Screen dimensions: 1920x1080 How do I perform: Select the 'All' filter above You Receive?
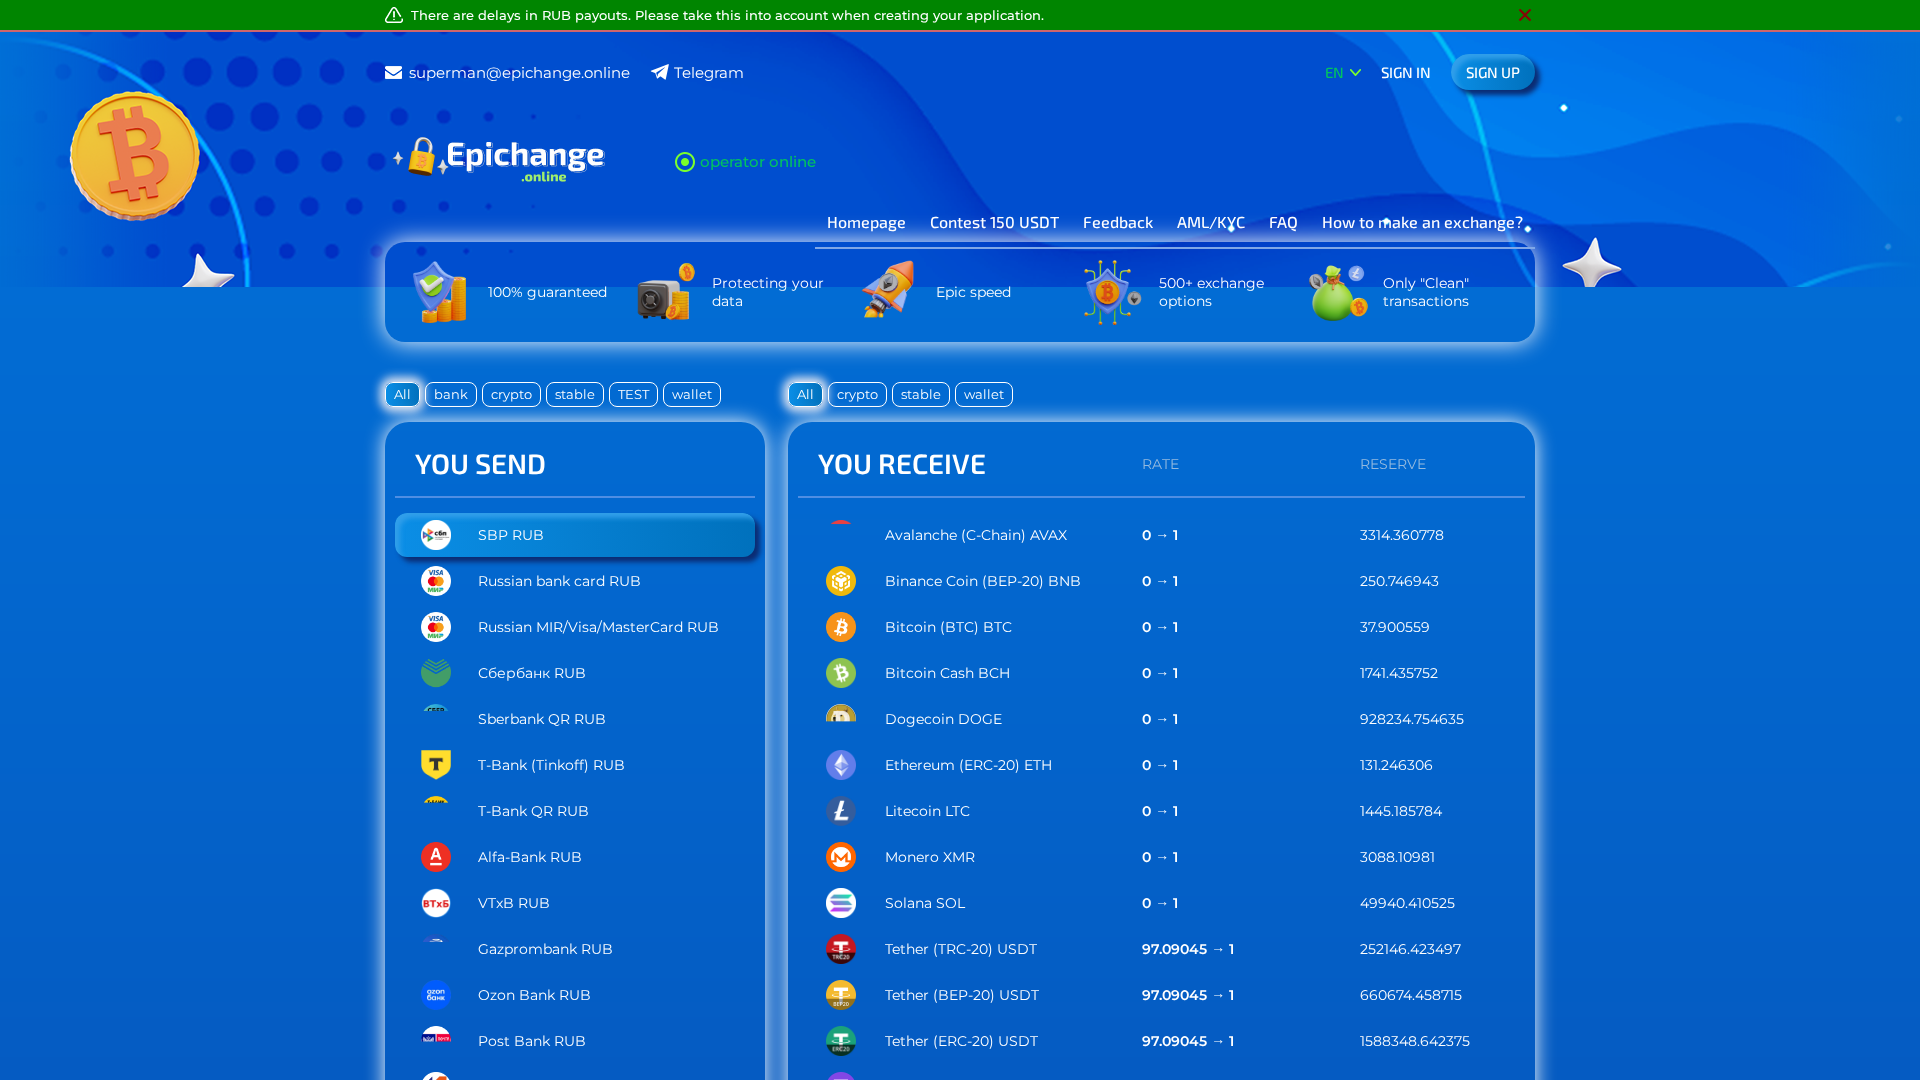point(805,394)
